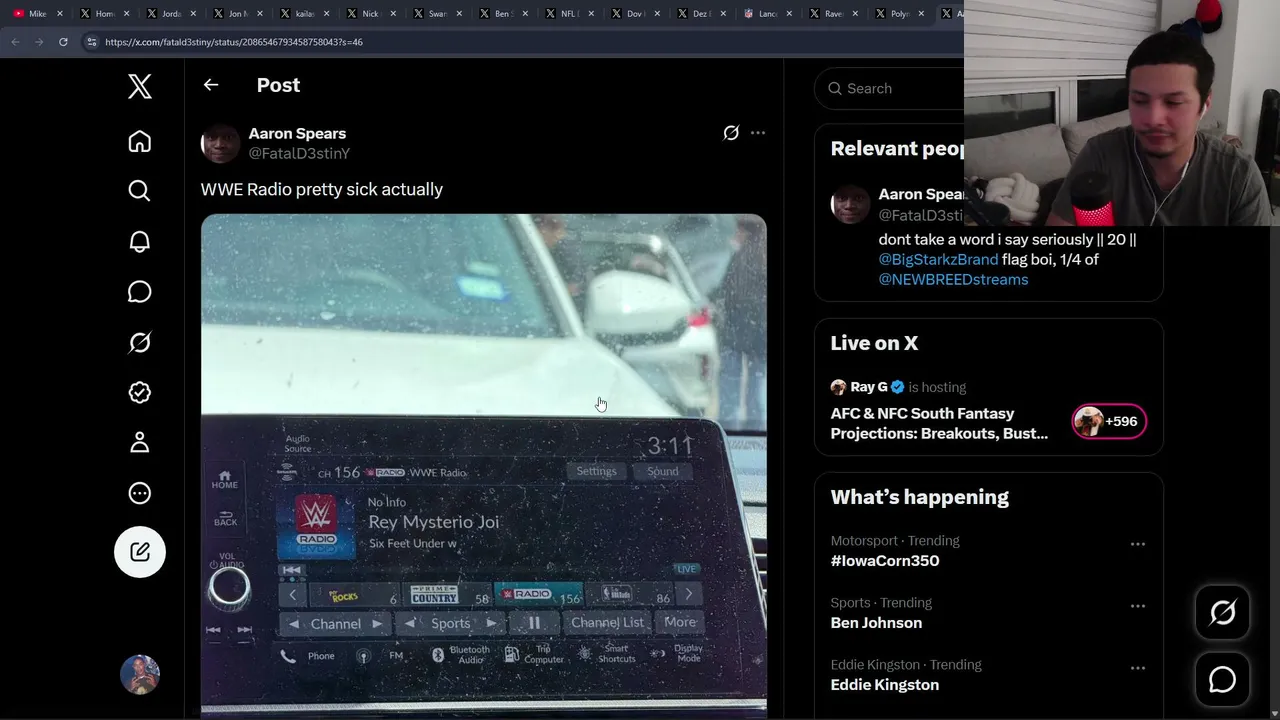Switch to the Nick browser tab
1280x720 pixels.
pyautogui.click(x=370, y=14)
